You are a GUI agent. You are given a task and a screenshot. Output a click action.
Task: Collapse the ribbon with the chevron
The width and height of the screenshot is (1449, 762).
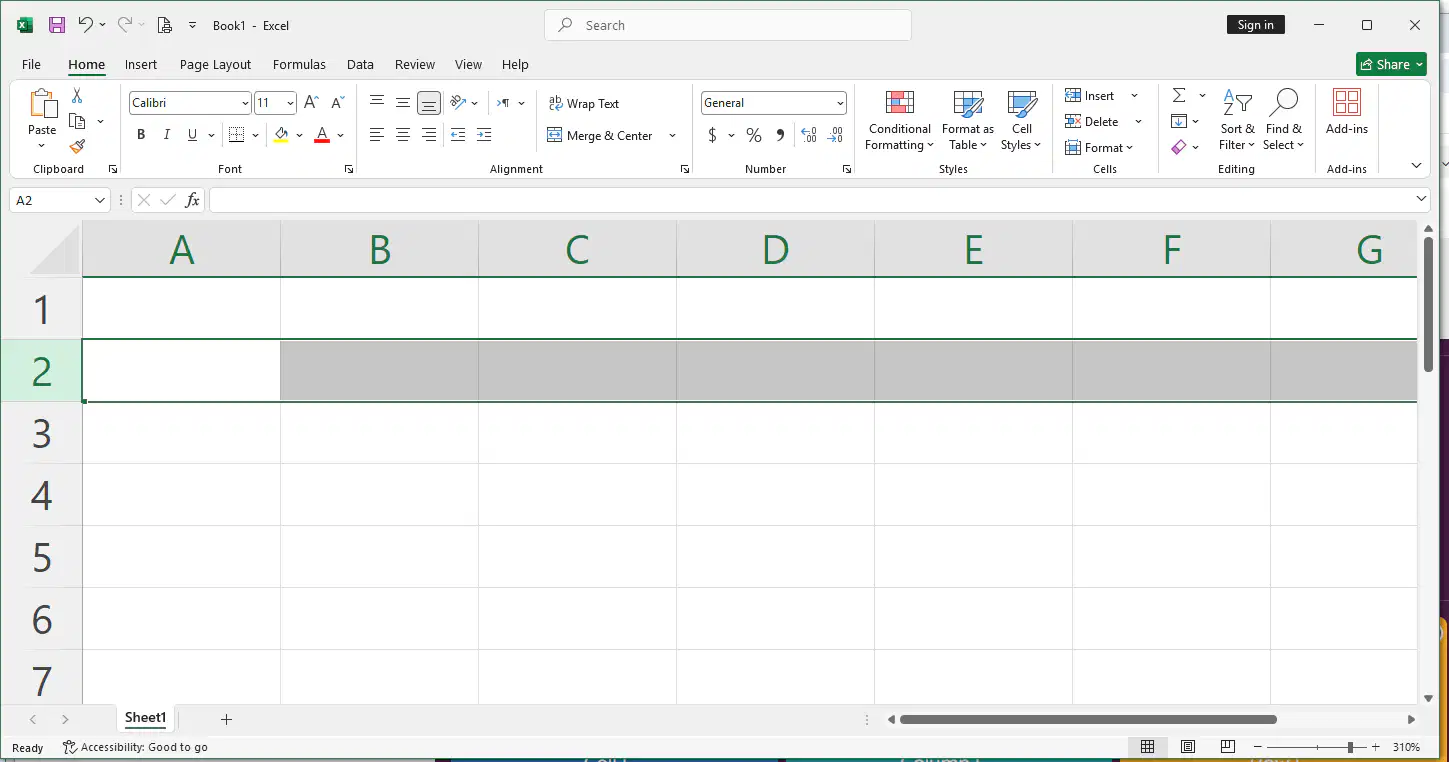[1416, 165]
